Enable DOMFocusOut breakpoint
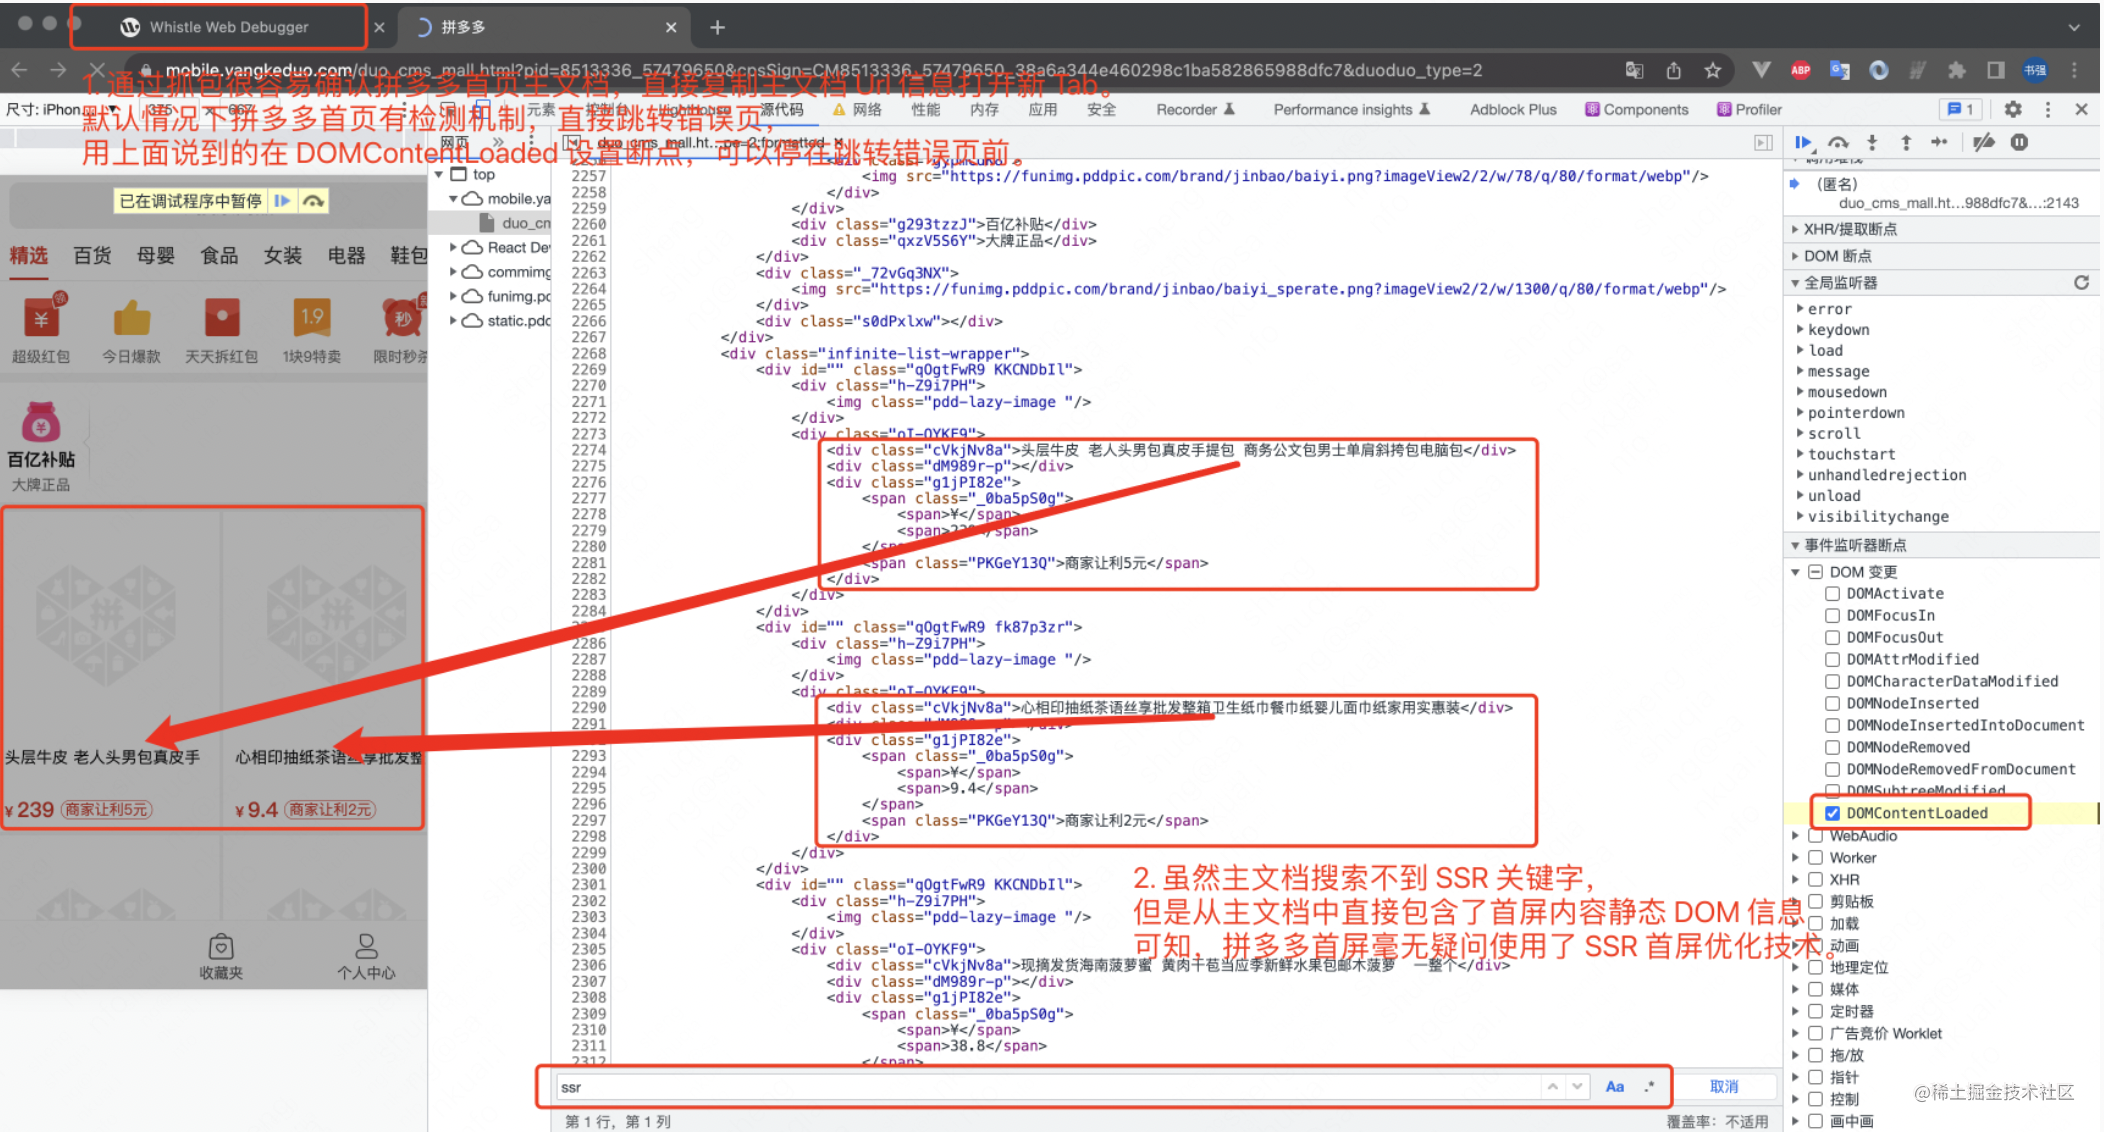This screenshot has width=2104, height=1132. pyautogui.click(x=1832, y=637)
